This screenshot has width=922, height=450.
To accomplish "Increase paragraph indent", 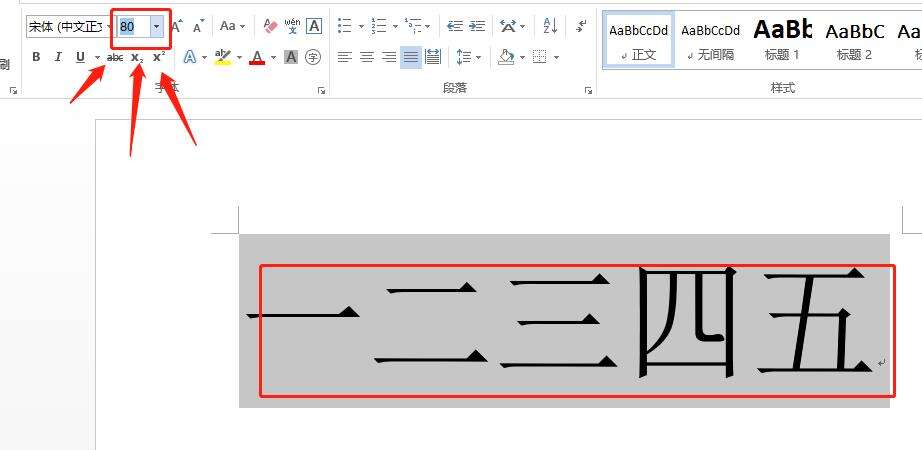I will coord(477,26).
